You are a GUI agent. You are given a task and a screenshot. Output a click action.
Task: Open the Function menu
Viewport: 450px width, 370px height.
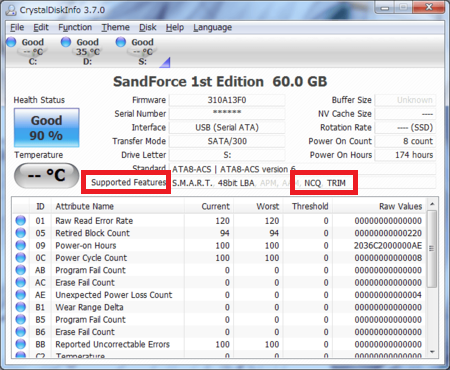point(75,27)
